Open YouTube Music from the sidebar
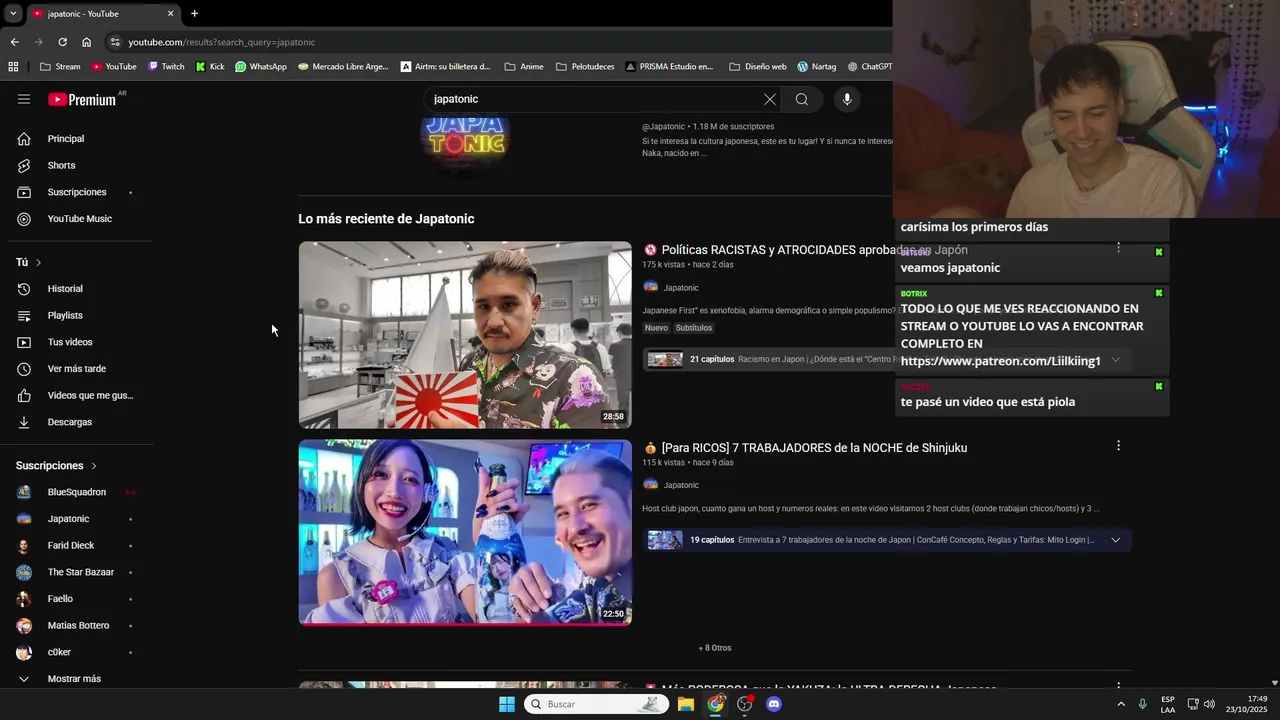The image size is (1280, 720). point(76,219)
